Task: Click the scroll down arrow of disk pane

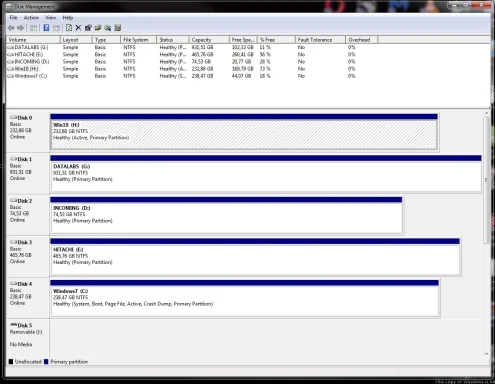Action: (x=486, y=354)
